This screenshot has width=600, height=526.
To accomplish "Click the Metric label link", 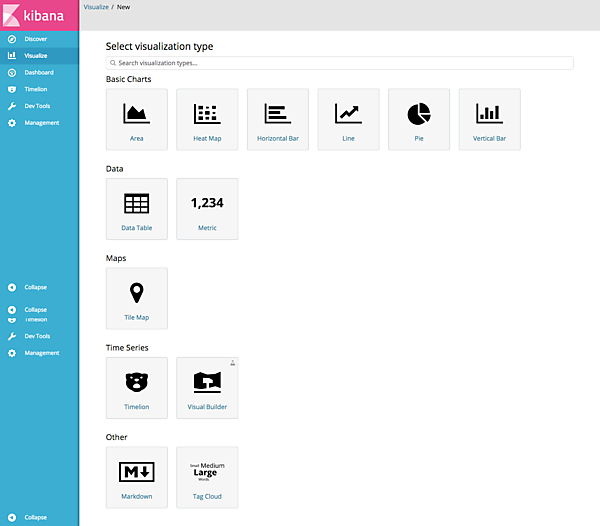I will click(207, 228).
